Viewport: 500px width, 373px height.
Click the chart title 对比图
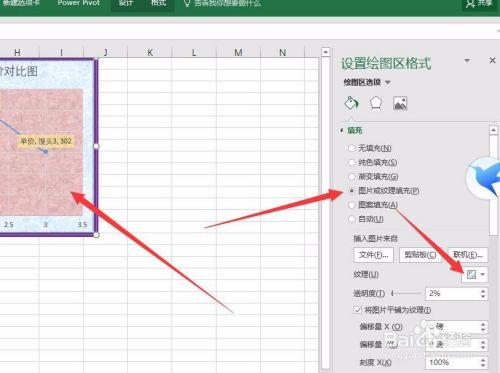(x=19, y=71)
